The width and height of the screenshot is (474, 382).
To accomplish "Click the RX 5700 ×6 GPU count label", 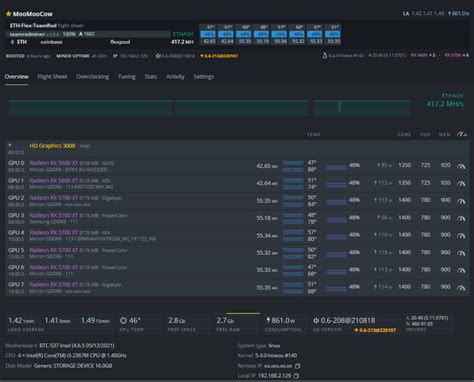I will [x=456, y=55].
